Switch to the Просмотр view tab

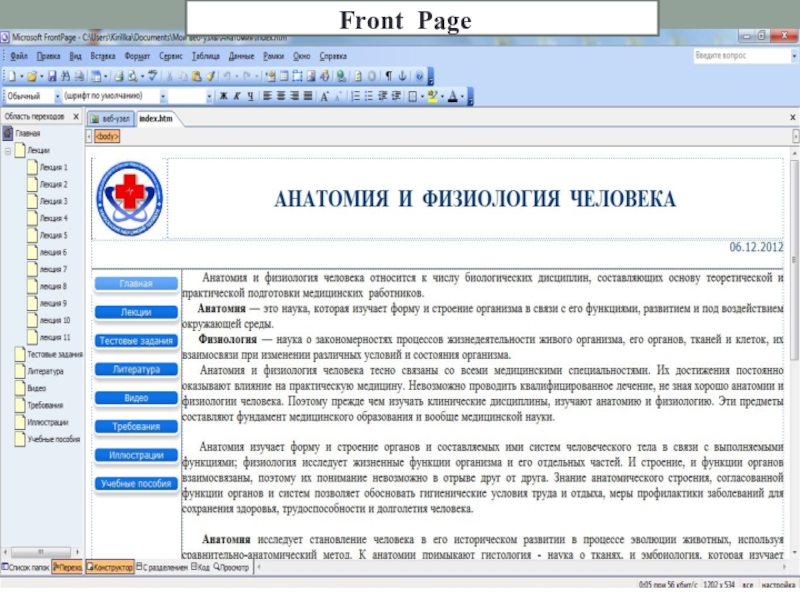point(231,567)
